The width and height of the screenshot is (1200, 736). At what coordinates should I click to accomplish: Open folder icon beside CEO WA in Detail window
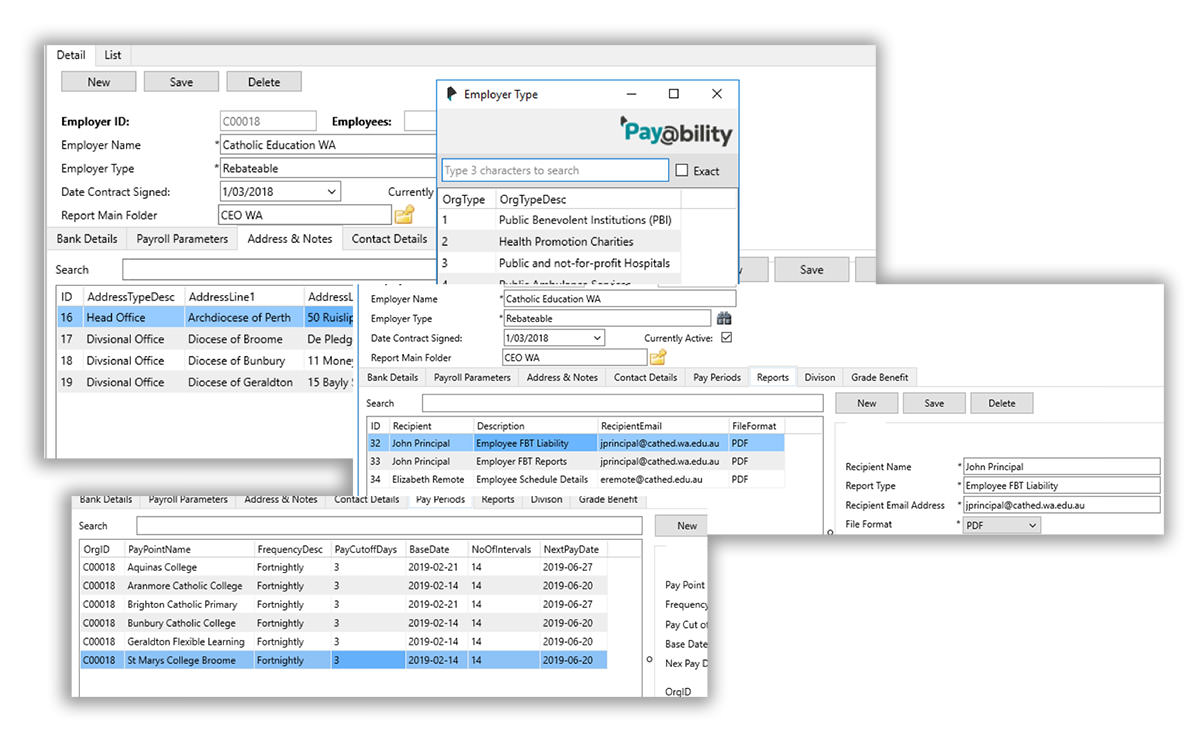click(x=404, y=214)
